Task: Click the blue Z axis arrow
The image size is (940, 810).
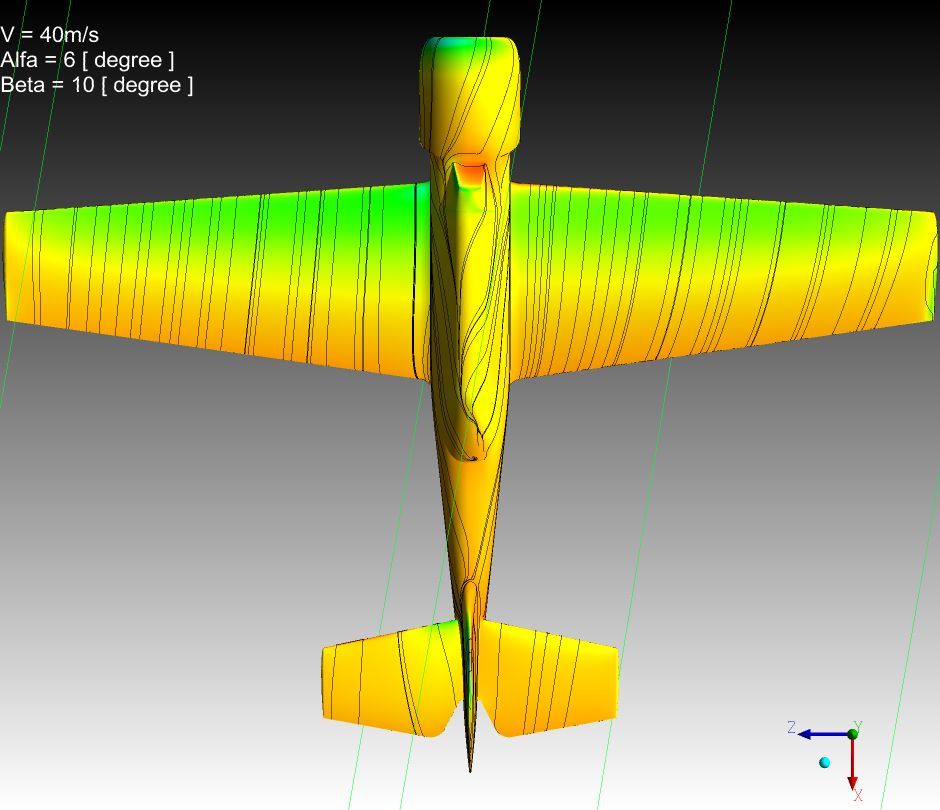Action: (820, 734)
